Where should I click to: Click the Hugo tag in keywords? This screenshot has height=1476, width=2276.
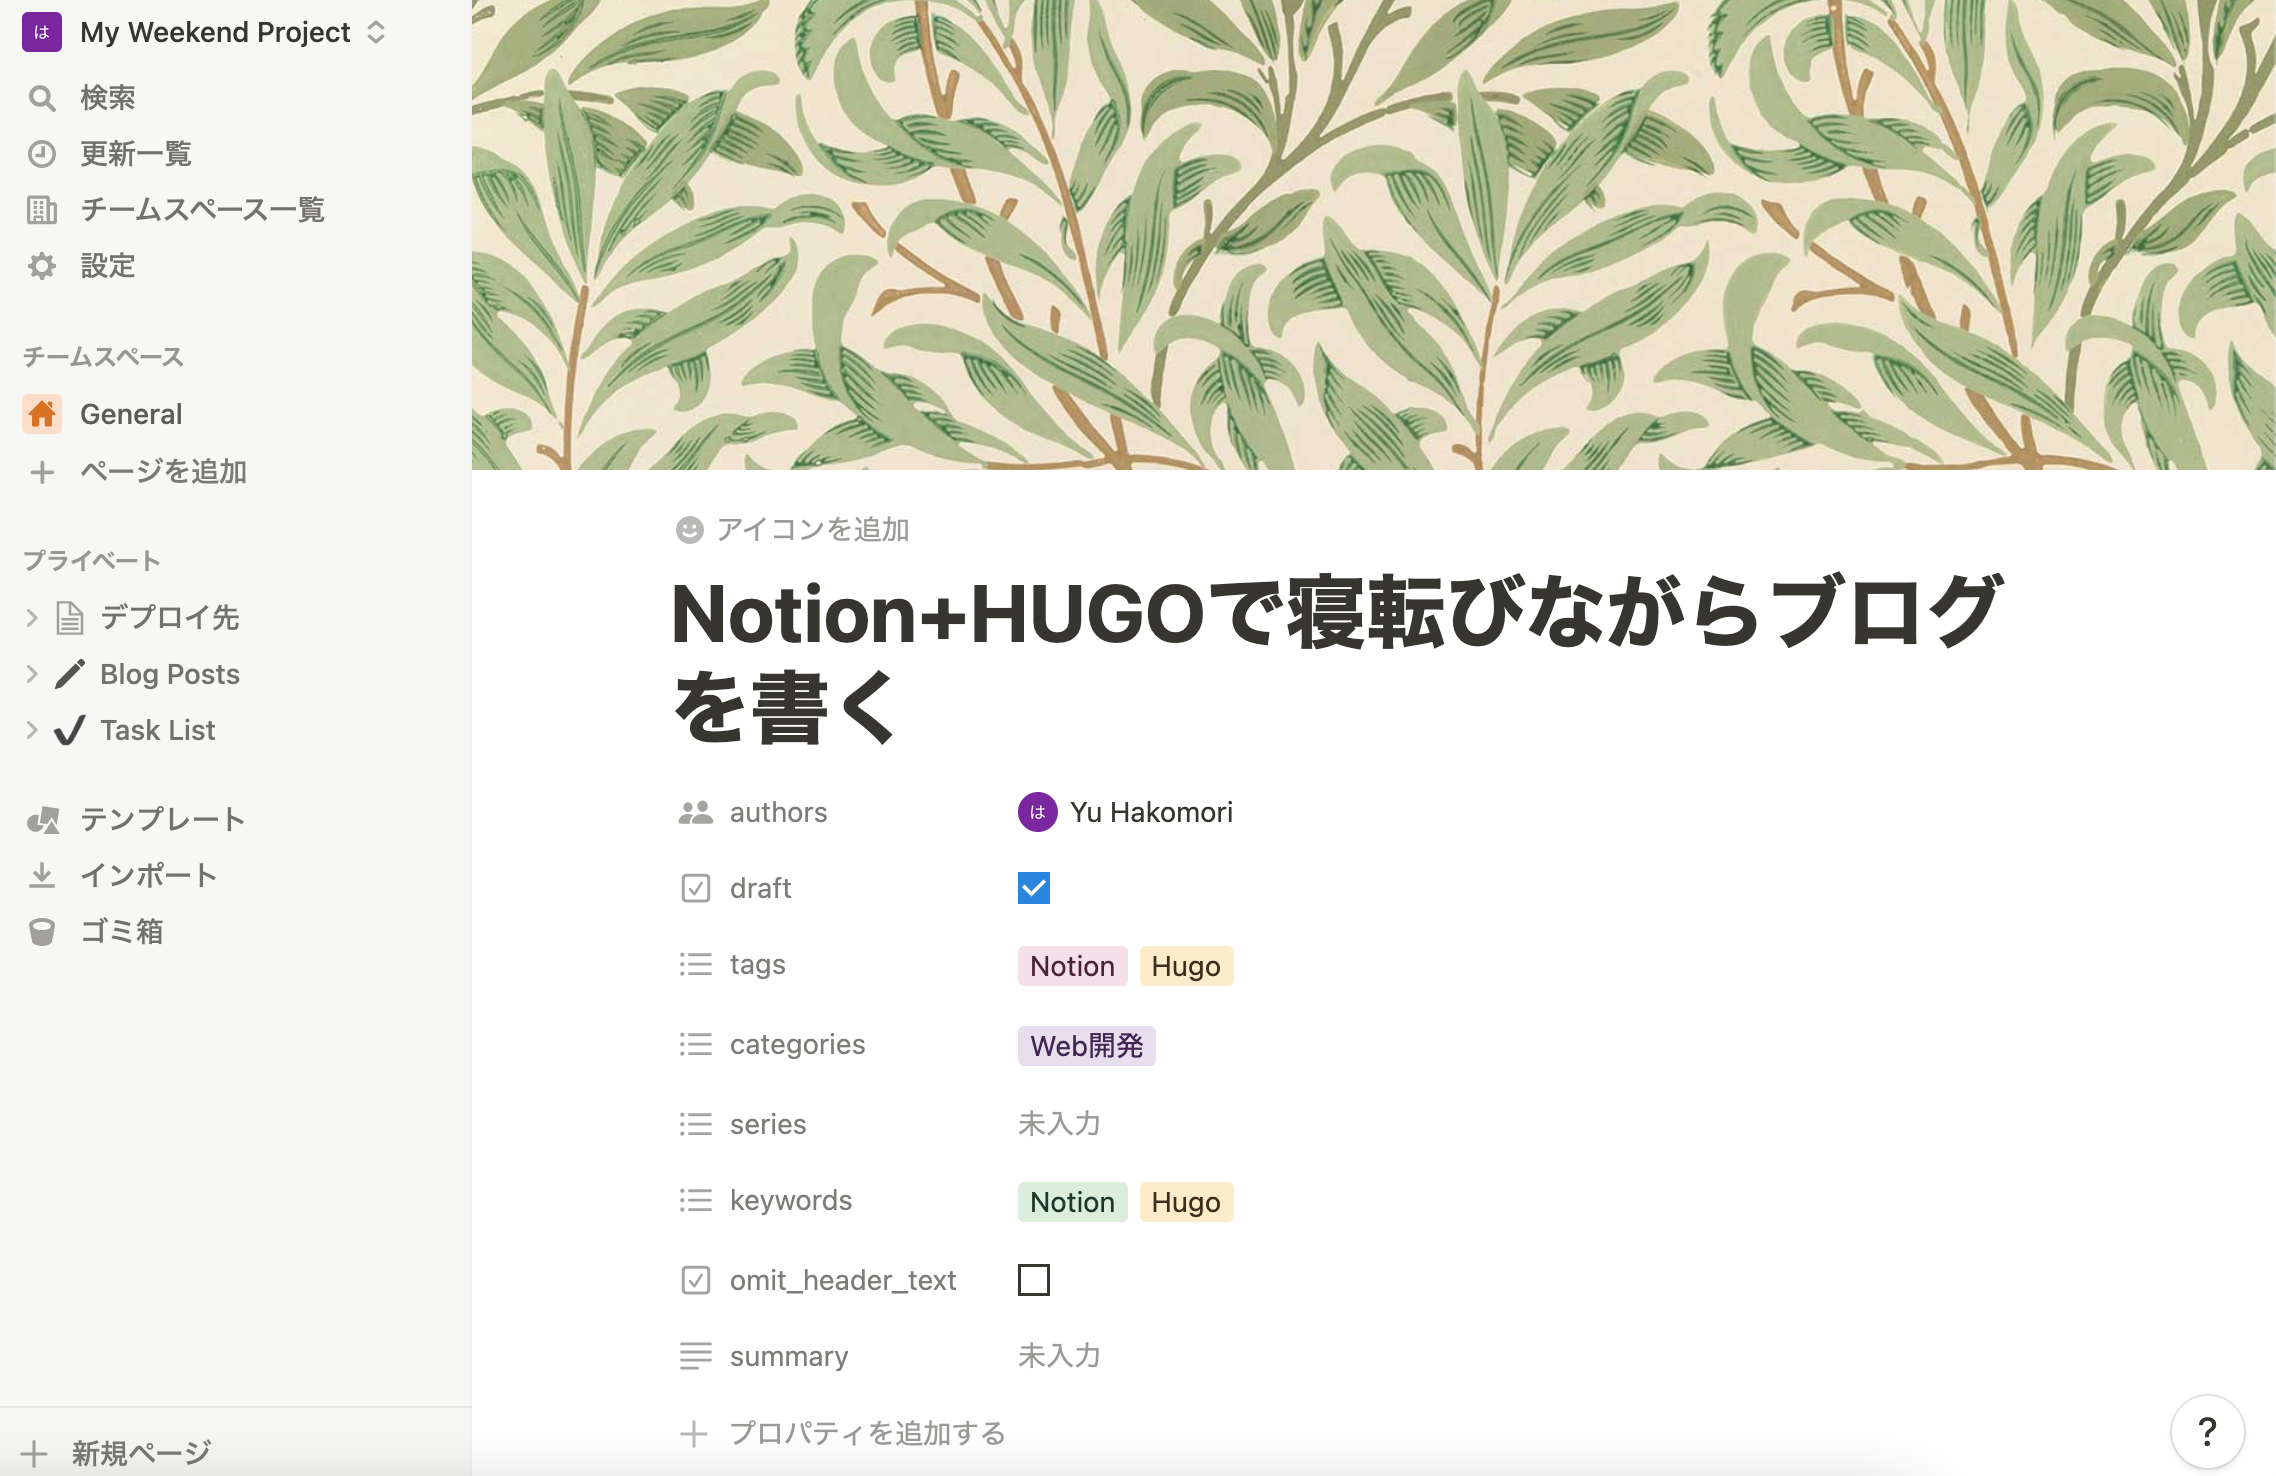tap(1187, 1202)
